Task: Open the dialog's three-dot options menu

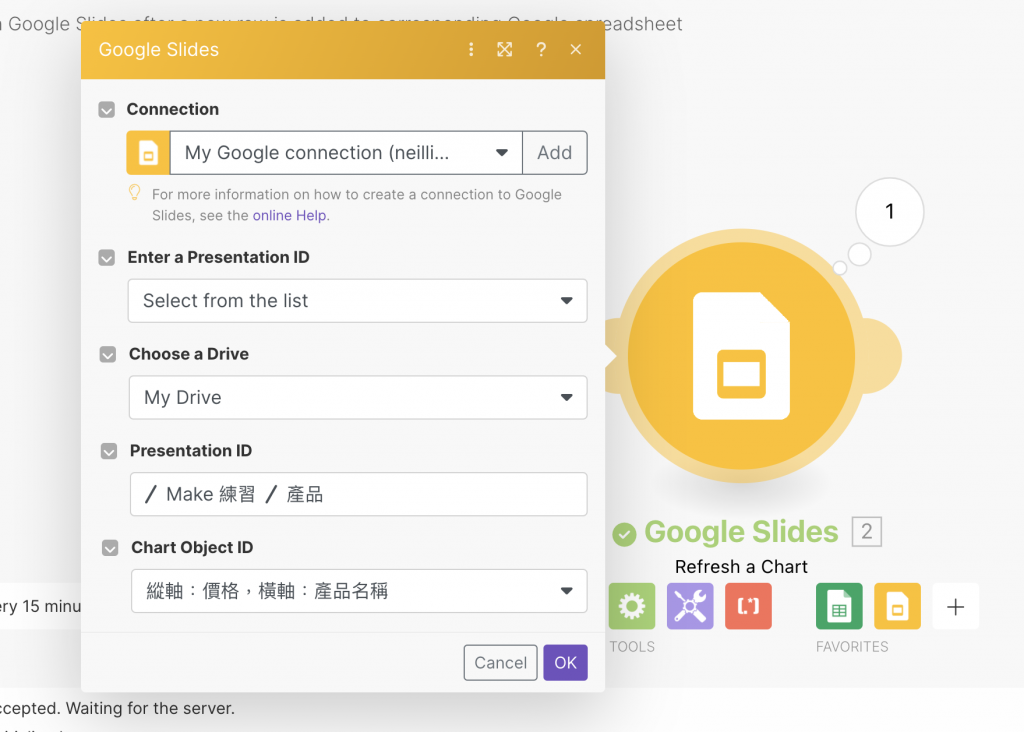Action: pos(471,50)
